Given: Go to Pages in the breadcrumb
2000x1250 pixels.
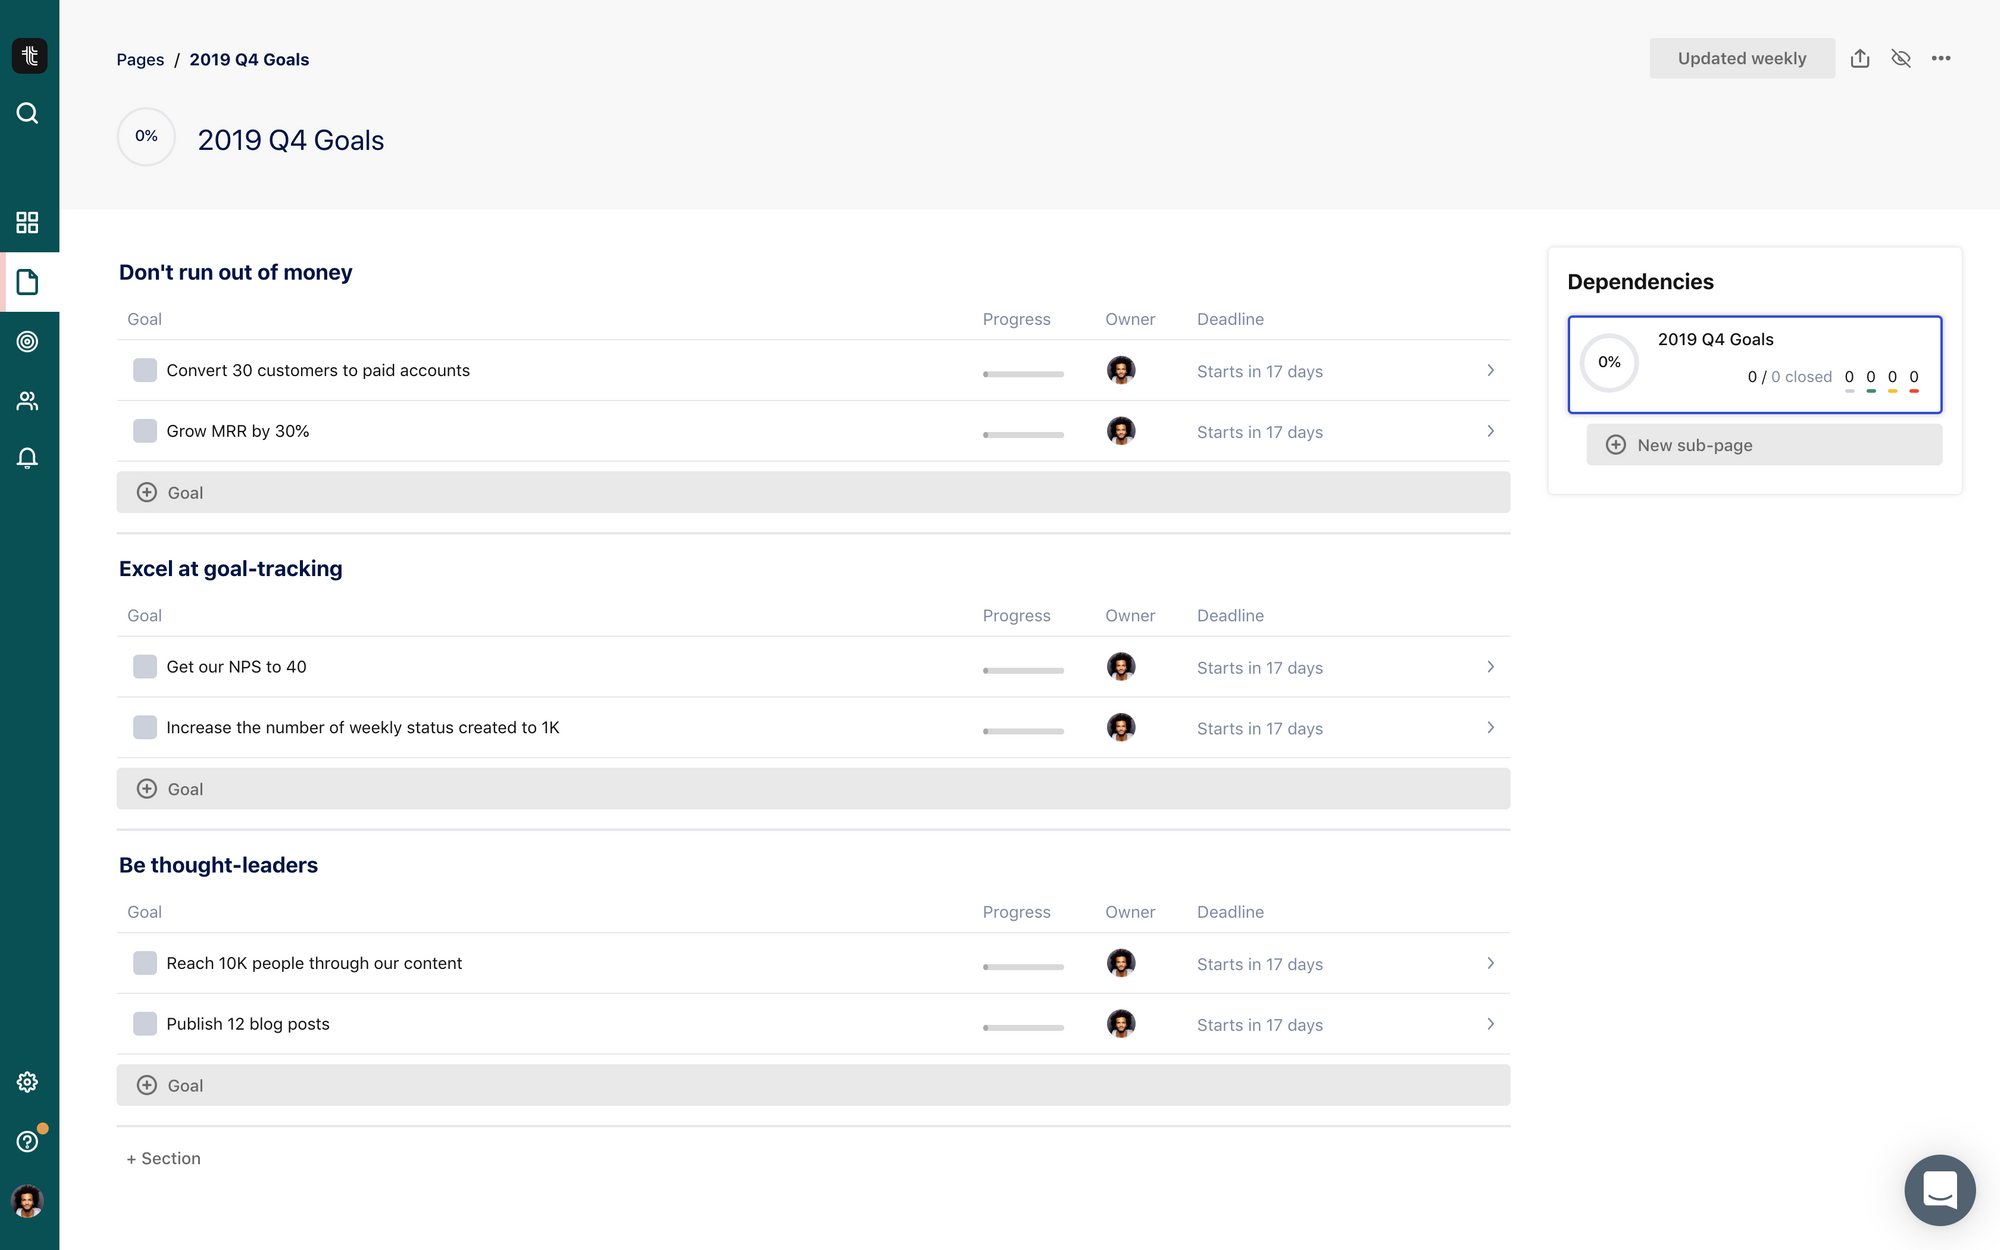Looking at the screenshot, I should pos(140,60).
